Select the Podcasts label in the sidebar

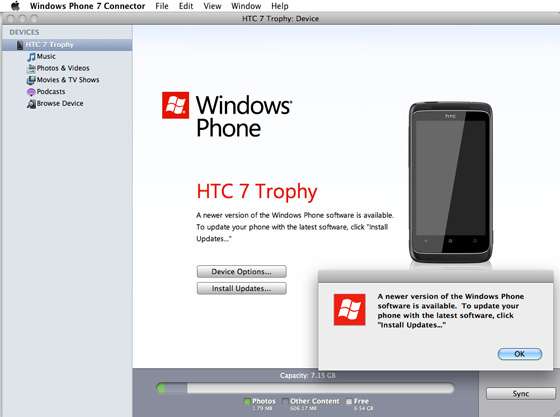pyautogui.click(x=51, y=91)
